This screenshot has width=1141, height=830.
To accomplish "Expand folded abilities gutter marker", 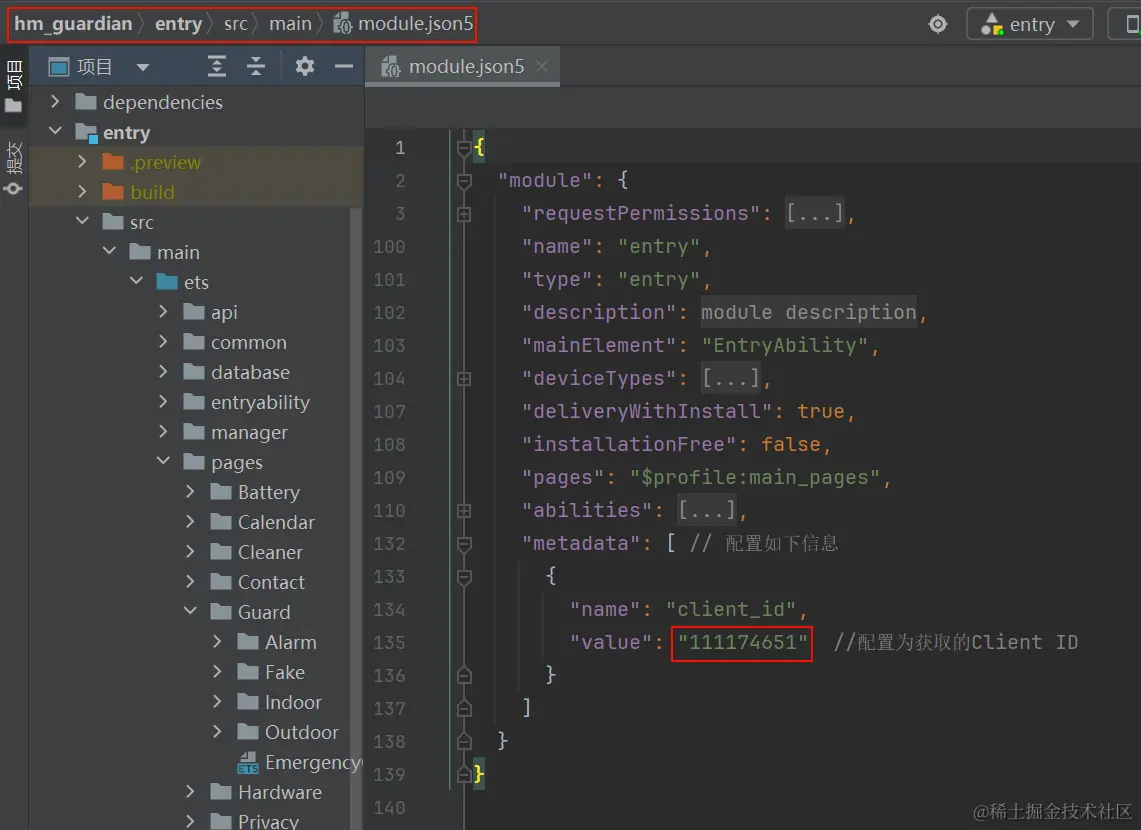I will tap(464, 511).
